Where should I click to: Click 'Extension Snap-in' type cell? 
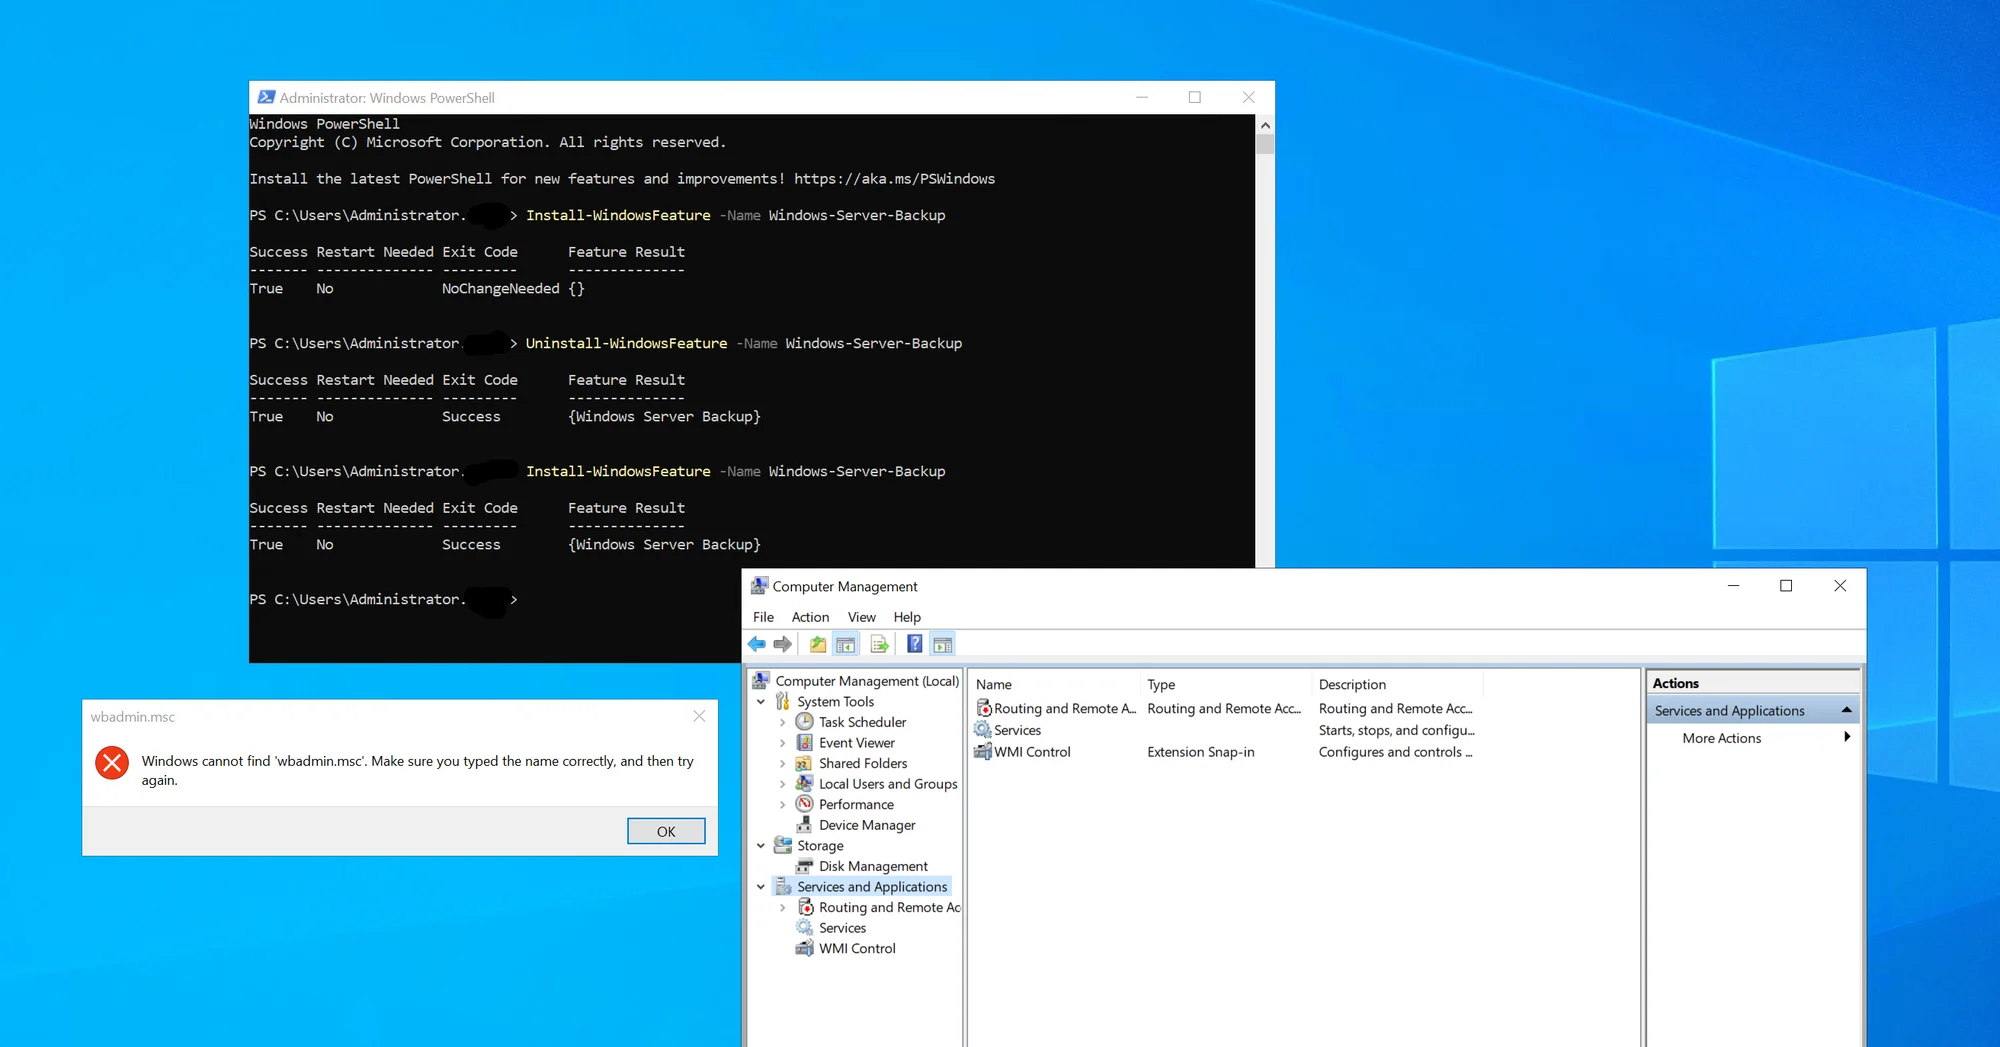click(1200, 752)
